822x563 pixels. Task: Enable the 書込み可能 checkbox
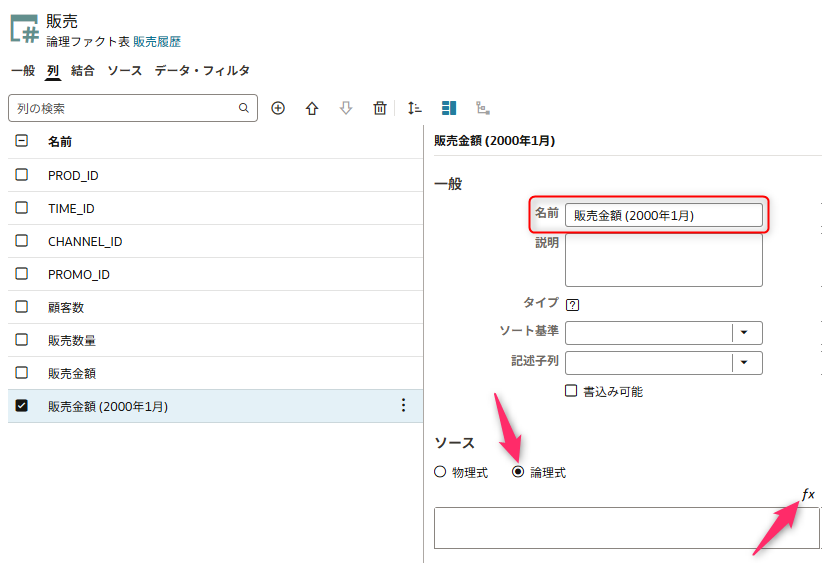pyautogui.click(x=571, y=391)
